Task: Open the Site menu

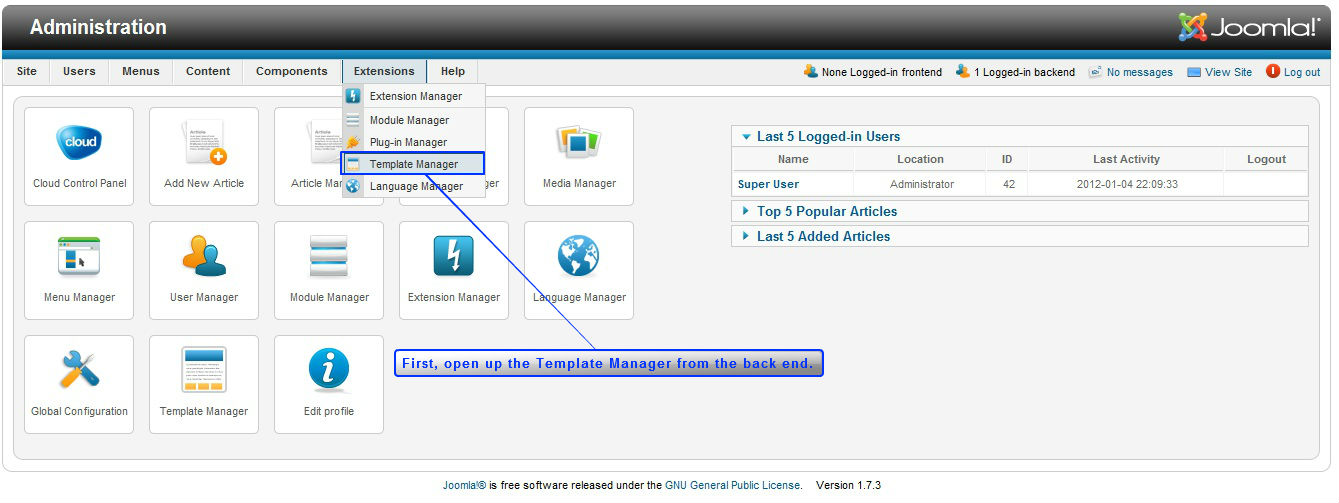Action: click(x=27, y=72)
